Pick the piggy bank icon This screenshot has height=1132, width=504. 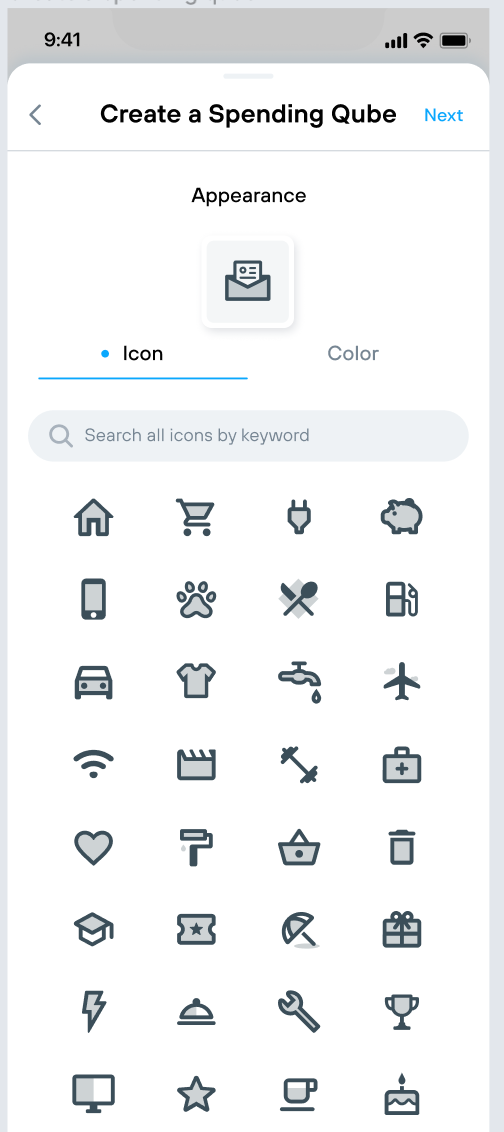click(x=401, y=517)
